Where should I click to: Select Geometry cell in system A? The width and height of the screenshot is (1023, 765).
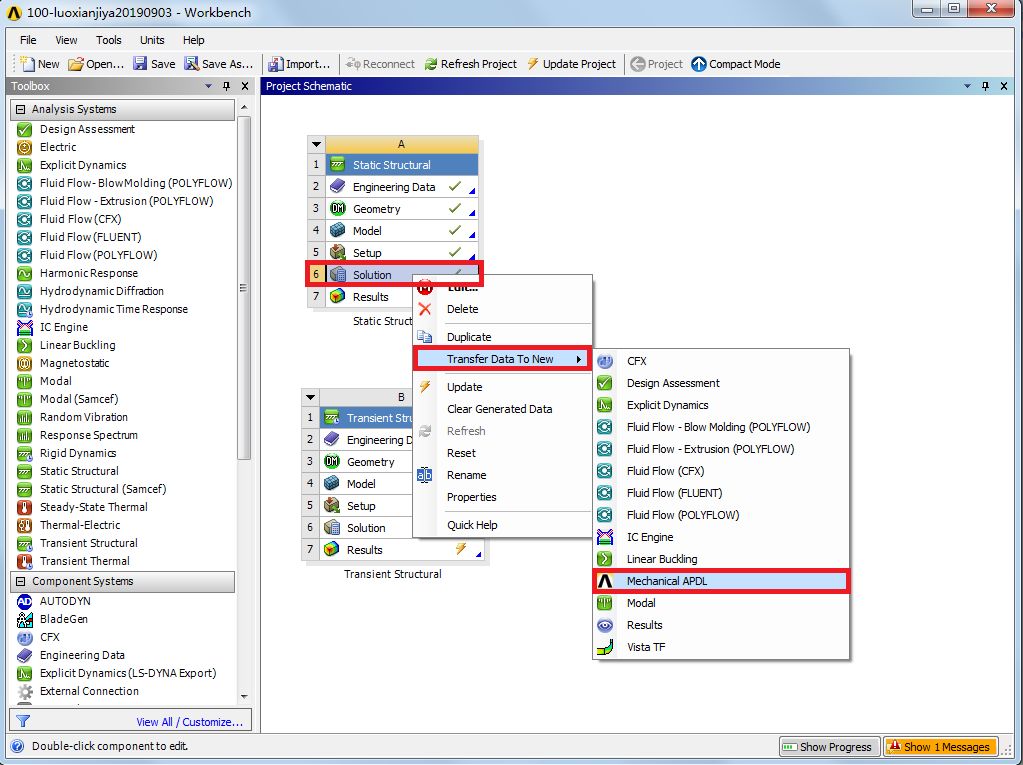(401, 209)
